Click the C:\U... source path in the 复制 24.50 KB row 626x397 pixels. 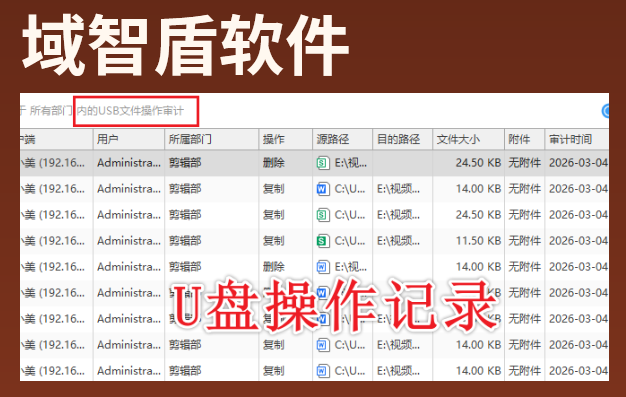click(350, 215)
